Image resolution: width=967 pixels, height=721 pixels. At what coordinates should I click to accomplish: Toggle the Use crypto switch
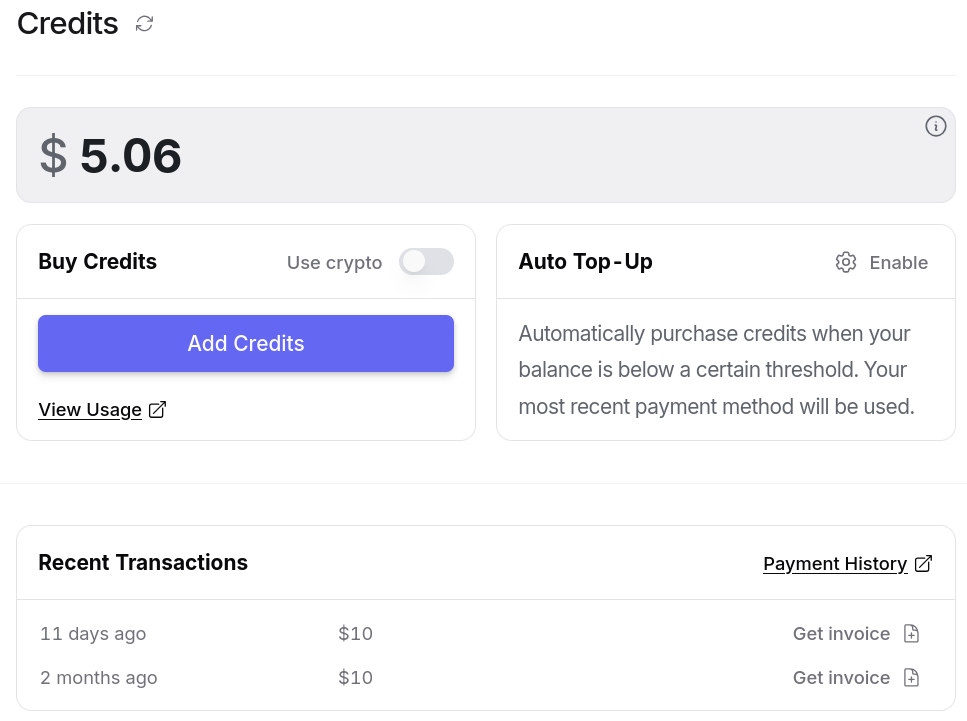tap(426, 262)
